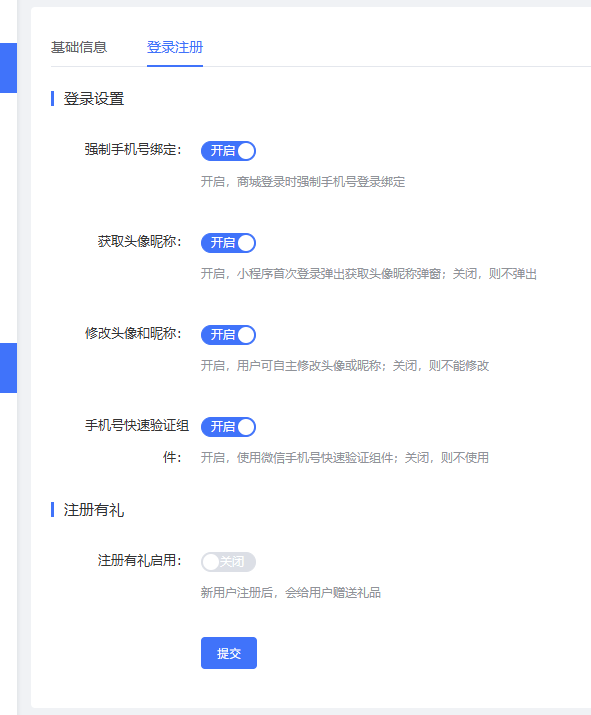This screenshot has width=591, height=715.
Task: Click the 修改头像和昵称 field label
Action: click(133, 333)
